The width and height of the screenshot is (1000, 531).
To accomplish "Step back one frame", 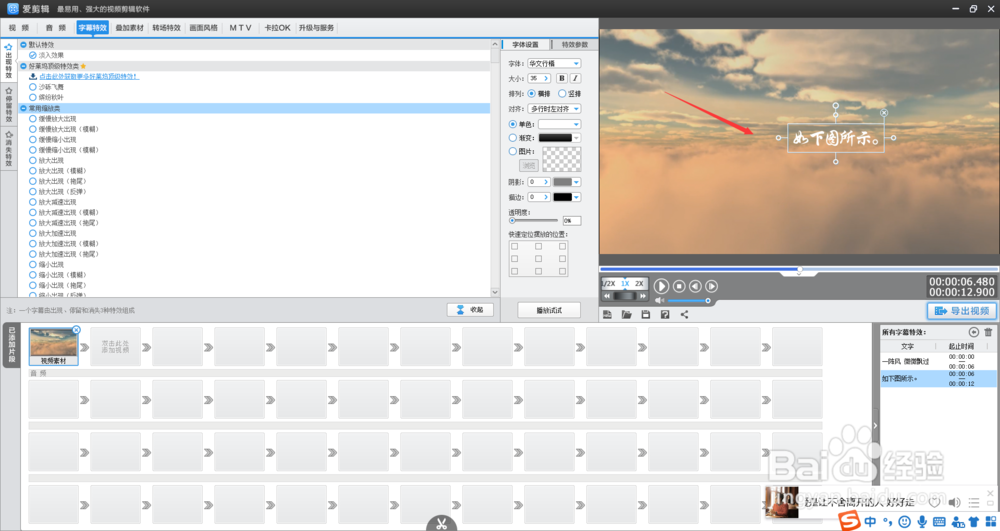I will pos(695,286).
